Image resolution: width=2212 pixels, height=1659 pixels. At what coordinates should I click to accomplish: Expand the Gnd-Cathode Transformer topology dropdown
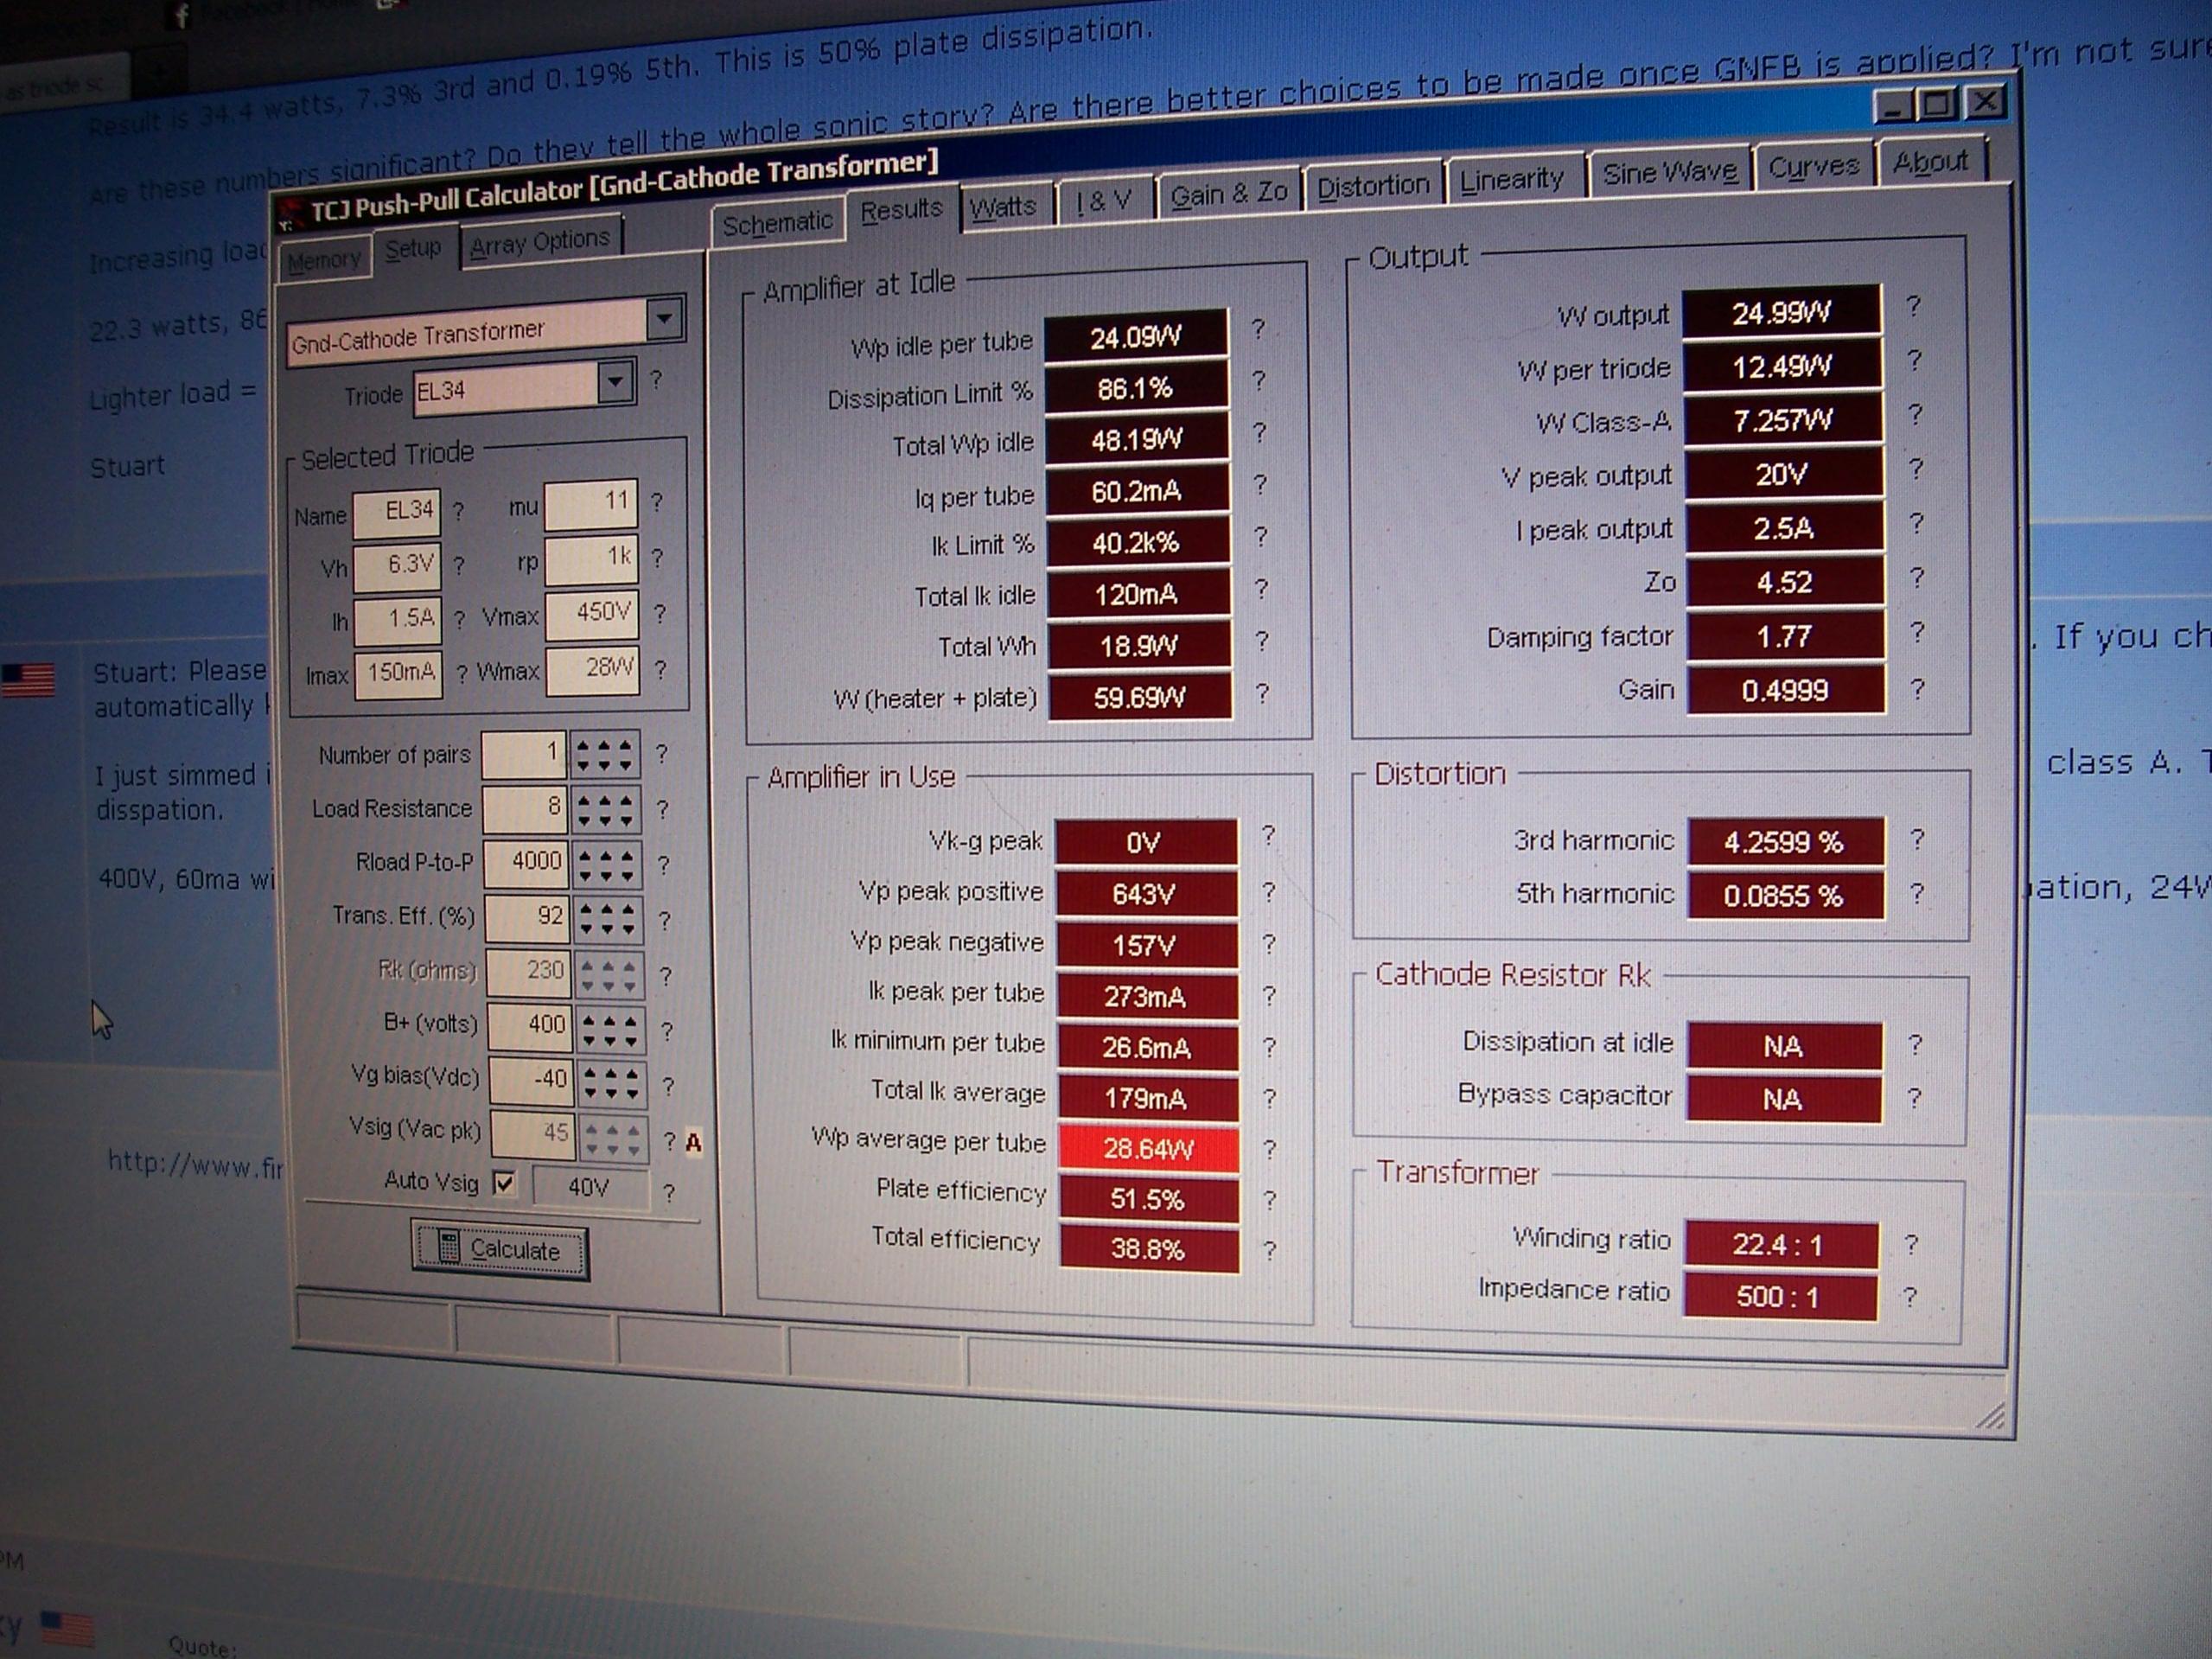pos(664,320)
